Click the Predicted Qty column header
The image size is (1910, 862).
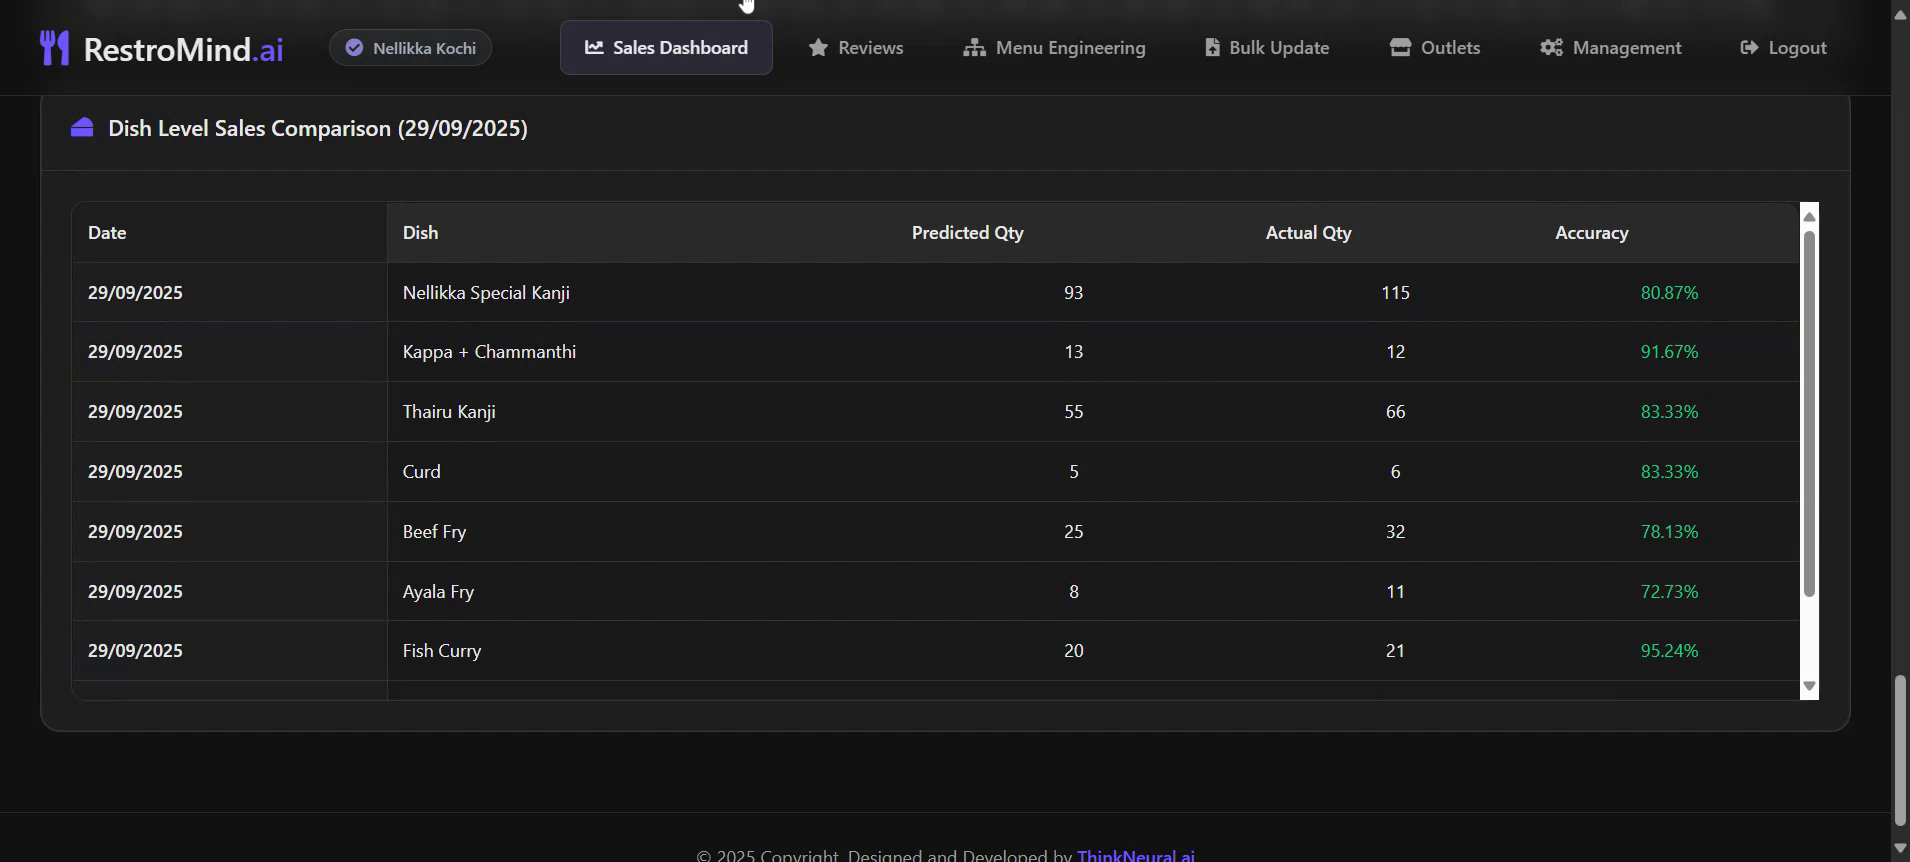(967, 232)
